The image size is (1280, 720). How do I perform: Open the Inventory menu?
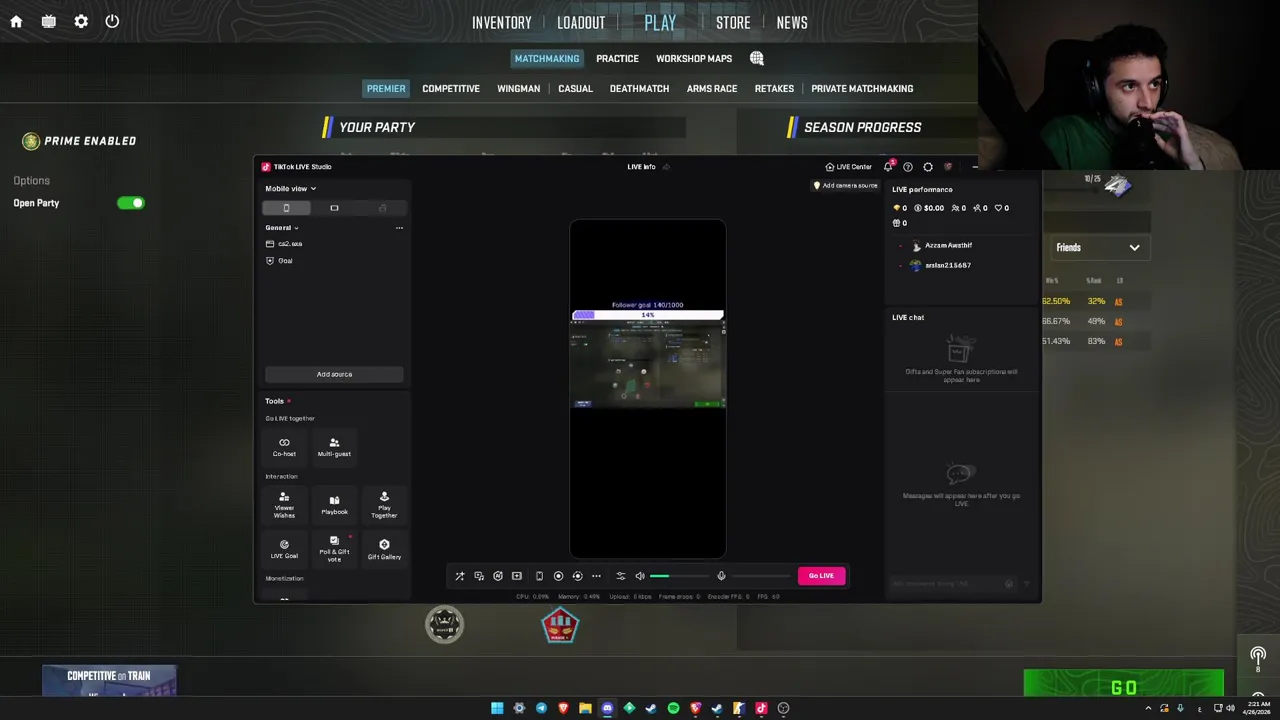(x=502, y=22)
